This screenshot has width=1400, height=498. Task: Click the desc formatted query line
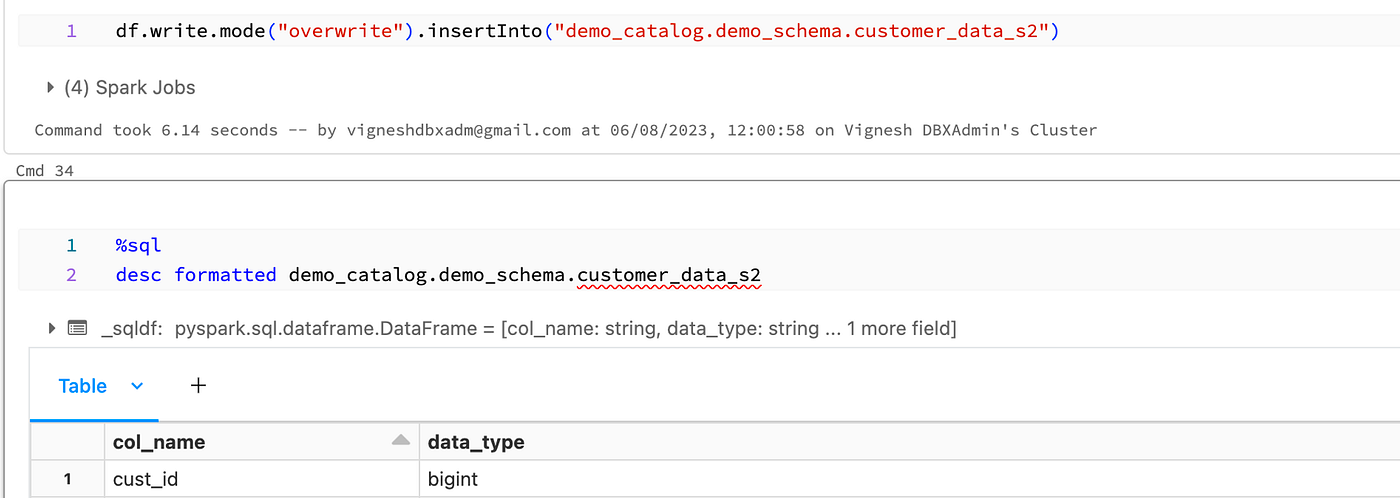[x=438, y=274]
